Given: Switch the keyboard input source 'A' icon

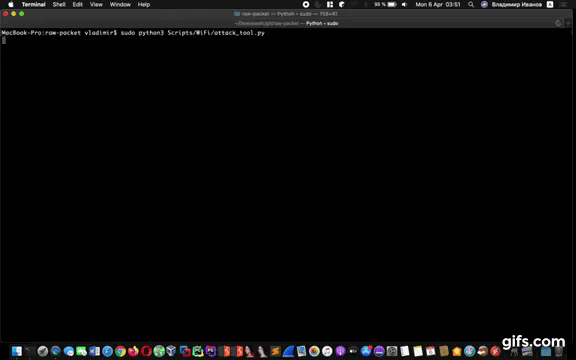Looking at the screenshot, I should 550,4.
